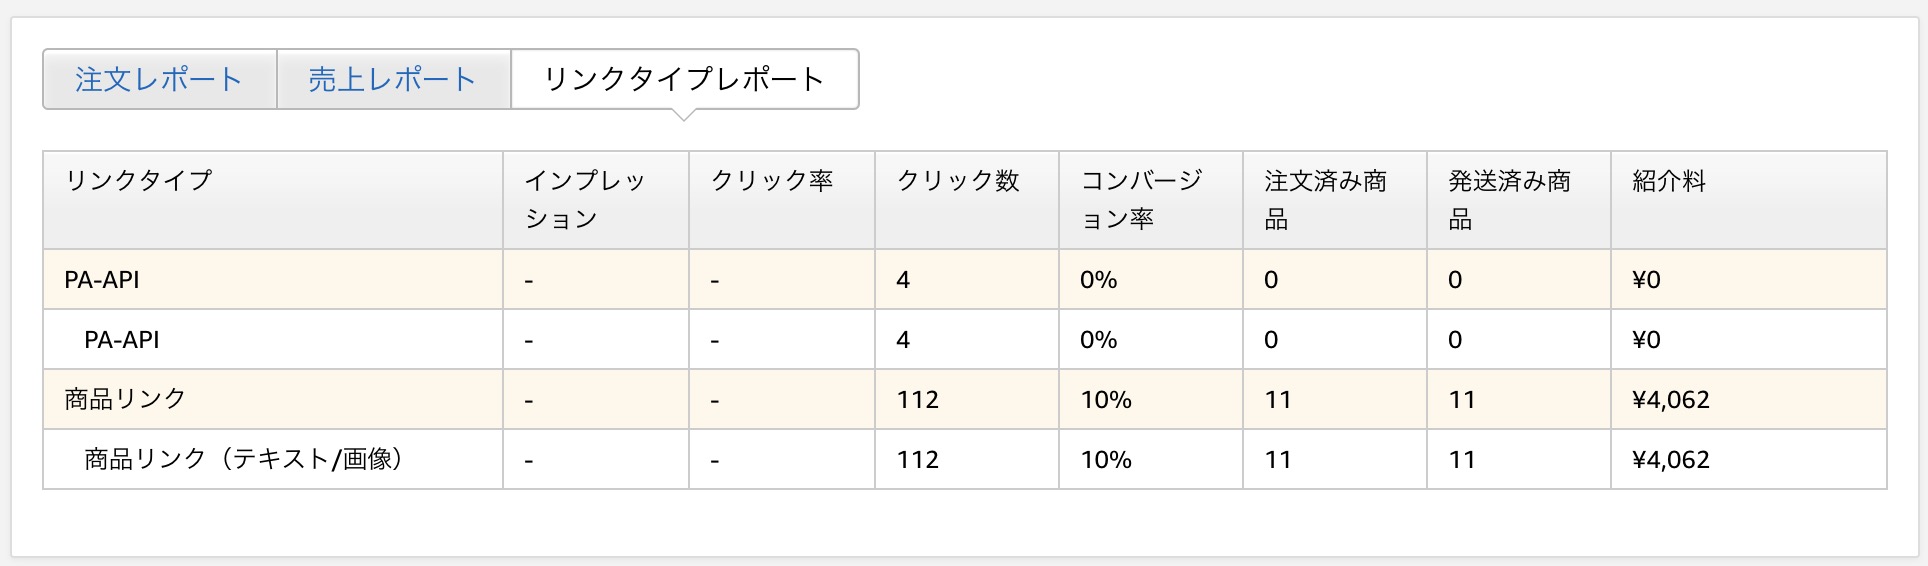Select the highlighted PA-API group row
The height and width of the screenshot is (566, 1928).
(x=965, y=279)
